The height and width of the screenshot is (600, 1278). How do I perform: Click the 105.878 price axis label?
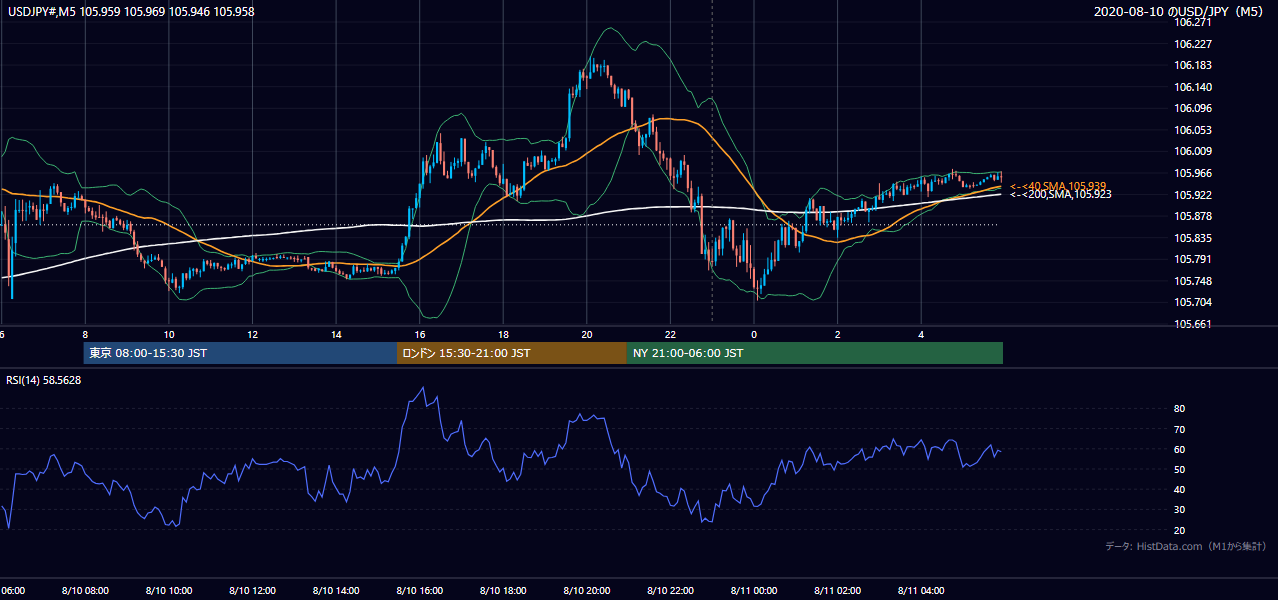pyautogui.click(x=1193, y=216)
